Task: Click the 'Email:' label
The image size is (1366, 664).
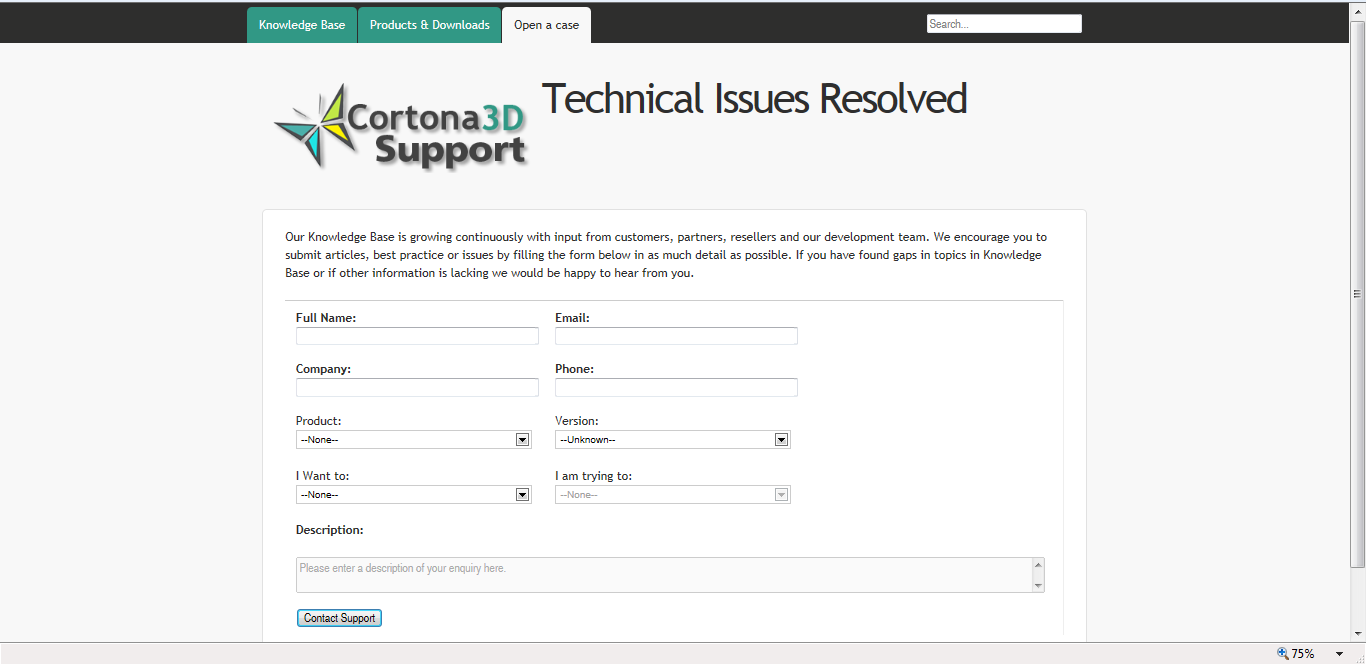Action: [572, 318]
